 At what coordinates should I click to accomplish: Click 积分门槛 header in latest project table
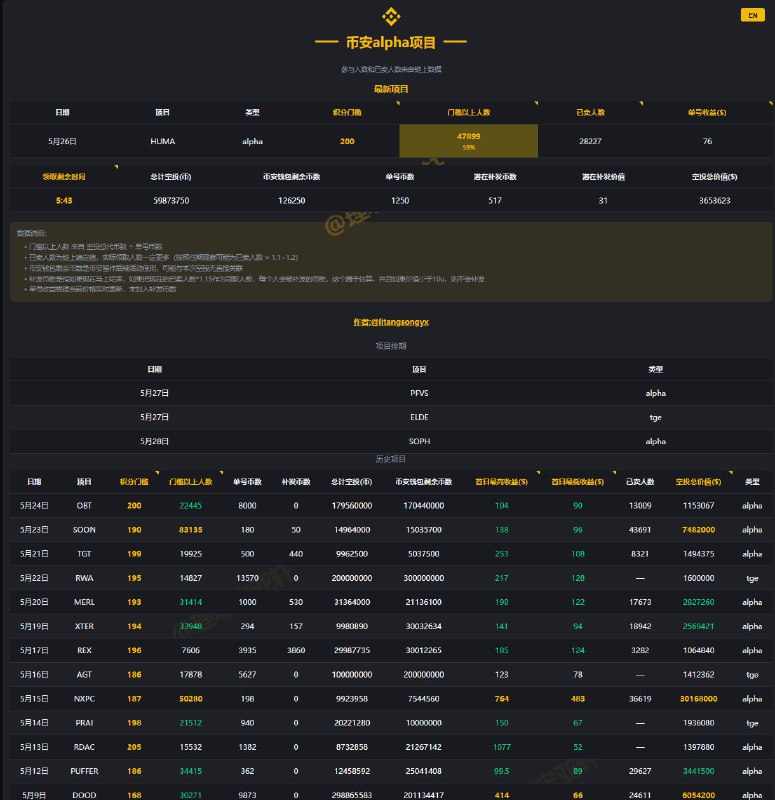pos(347,112)
